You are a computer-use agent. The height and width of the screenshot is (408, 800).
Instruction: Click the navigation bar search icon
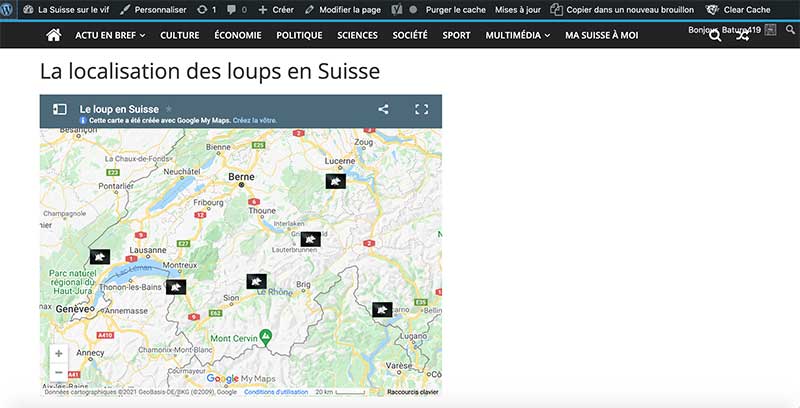click(x=715, y=36)
